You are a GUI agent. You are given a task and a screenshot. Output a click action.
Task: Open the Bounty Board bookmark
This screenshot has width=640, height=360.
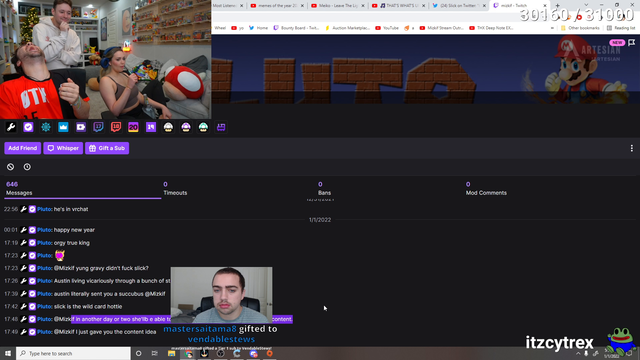tap(296, 28)
